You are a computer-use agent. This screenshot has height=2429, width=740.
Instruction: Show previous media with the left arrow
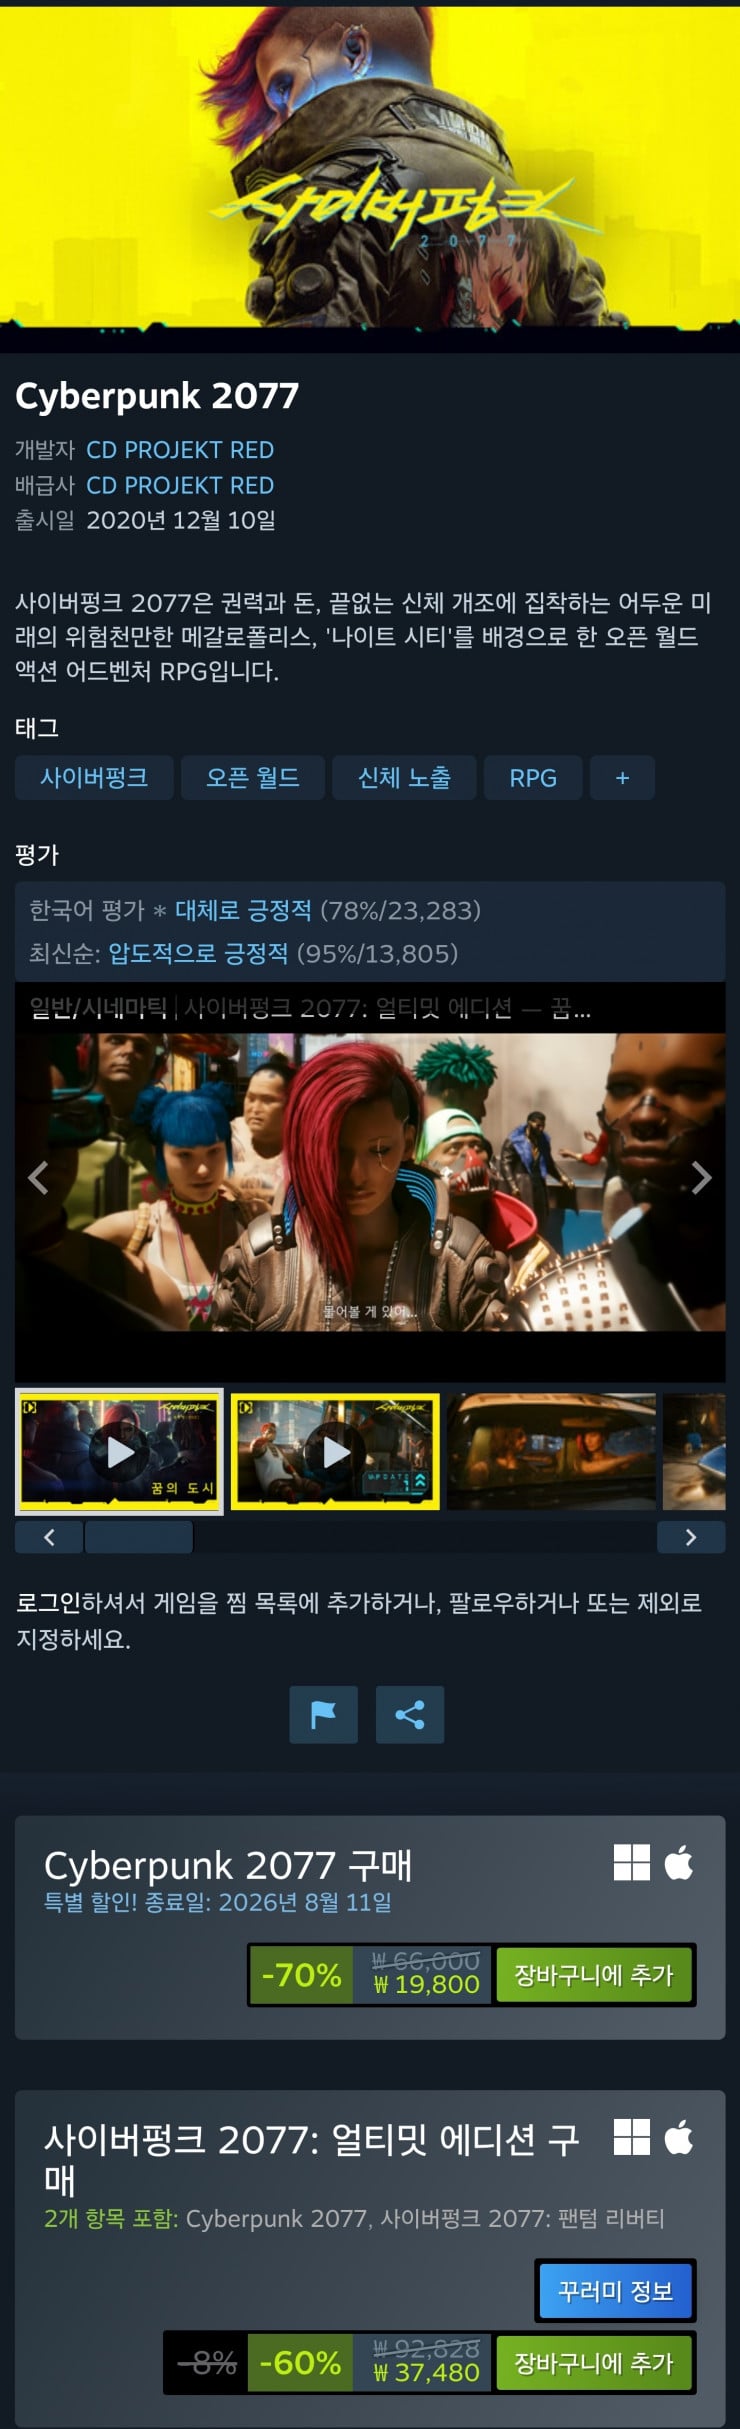click(x=38, y=1178)
